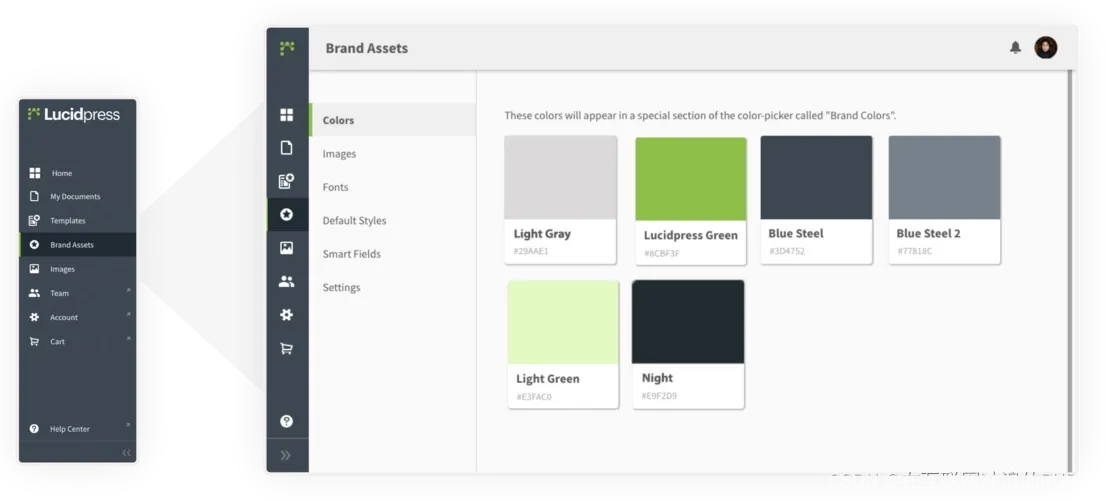Click Help Center question icon in expanded sidebar
Screen dimensions: 1105x500
[34, 428]
